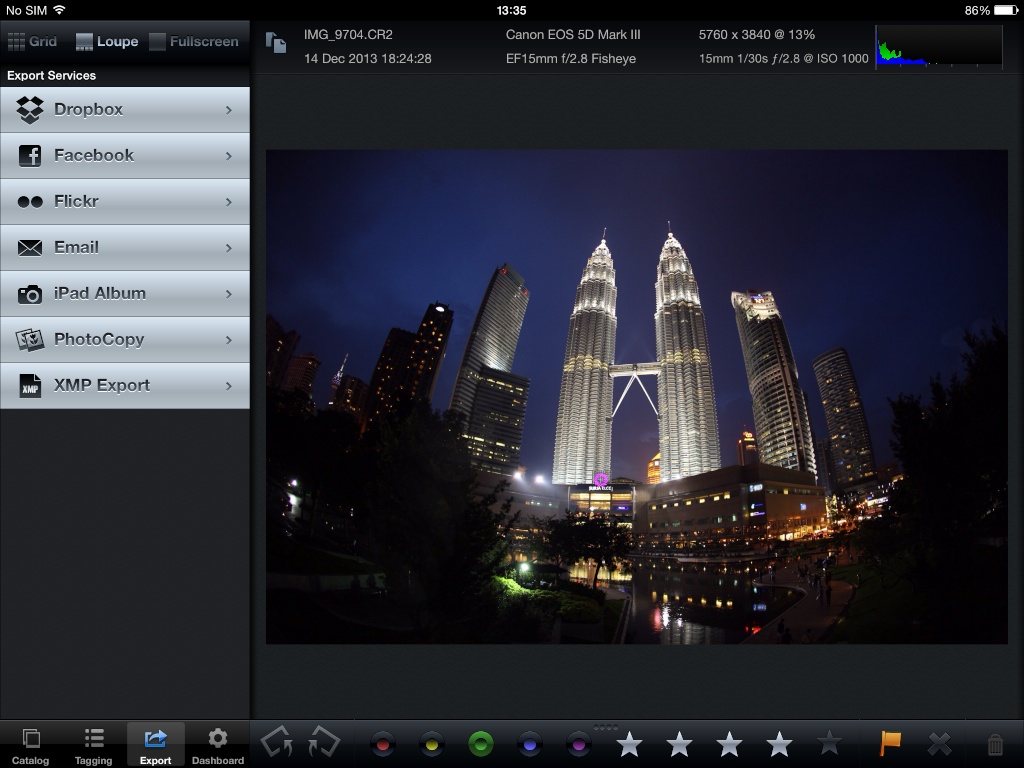Apply the purple color label
This screenshot has width=1024, height=768.
(579, 744)
